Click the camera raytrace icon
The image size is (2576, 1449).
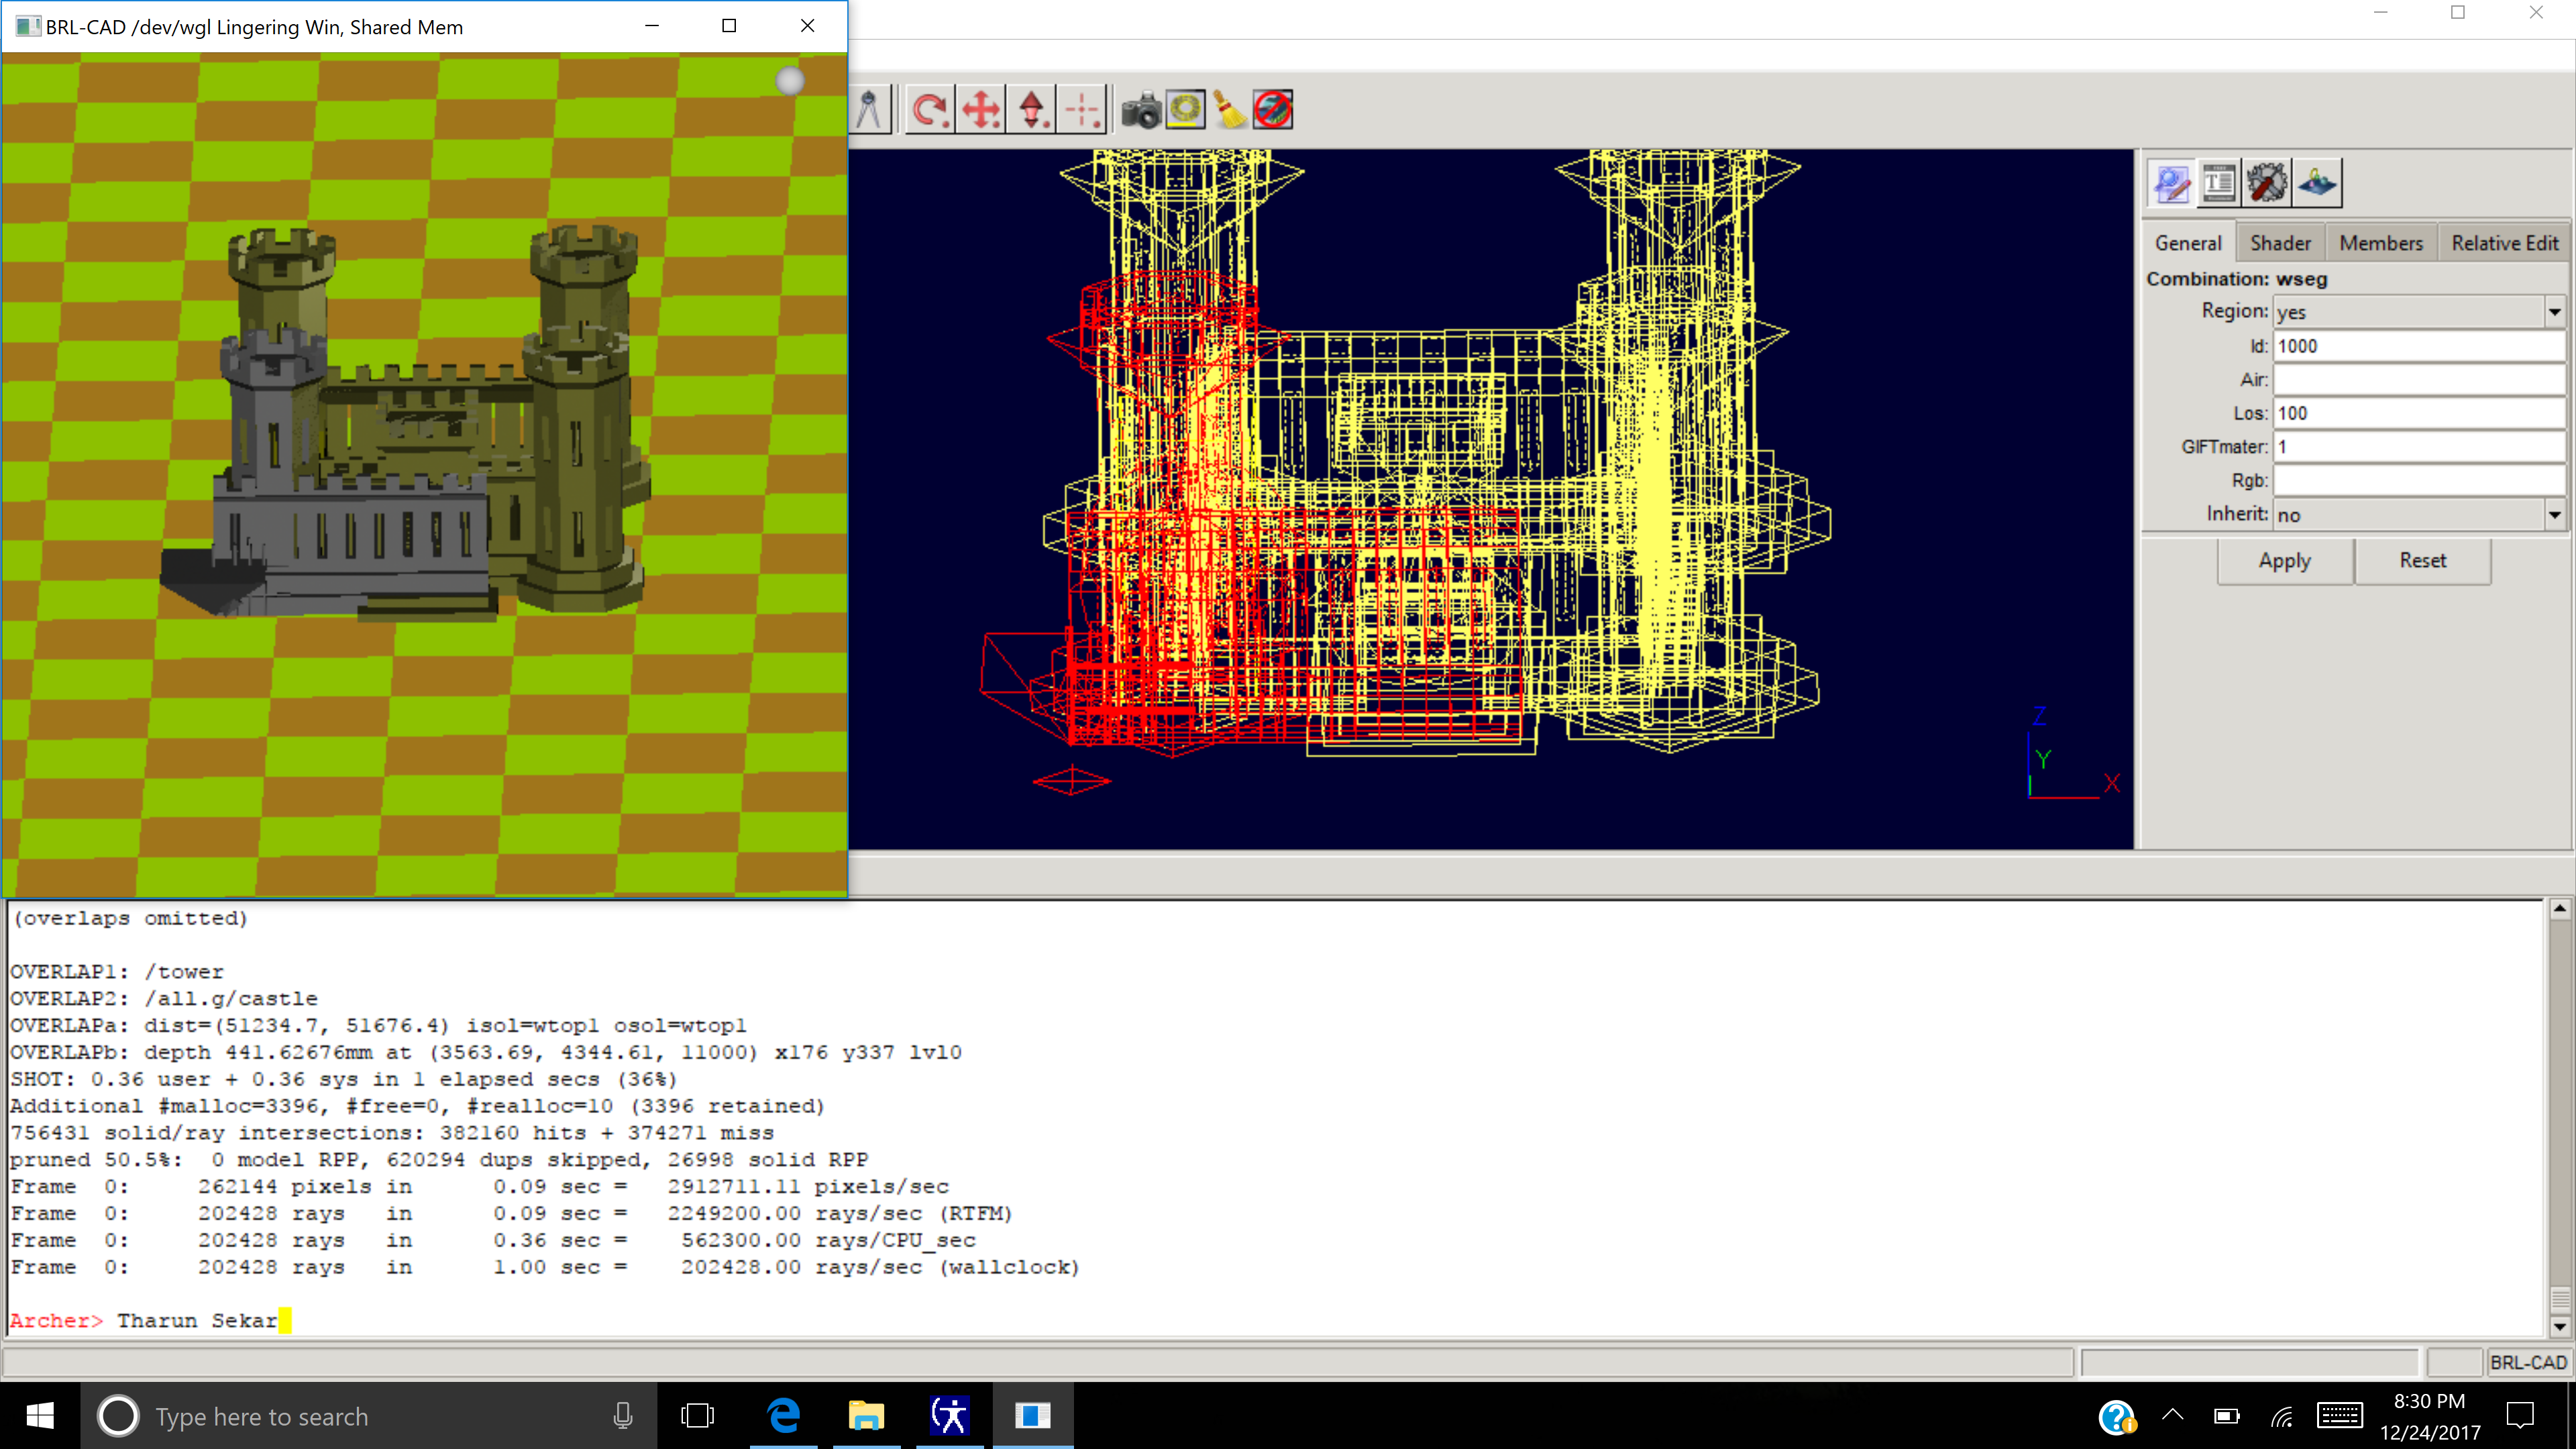pos(1140,109)
